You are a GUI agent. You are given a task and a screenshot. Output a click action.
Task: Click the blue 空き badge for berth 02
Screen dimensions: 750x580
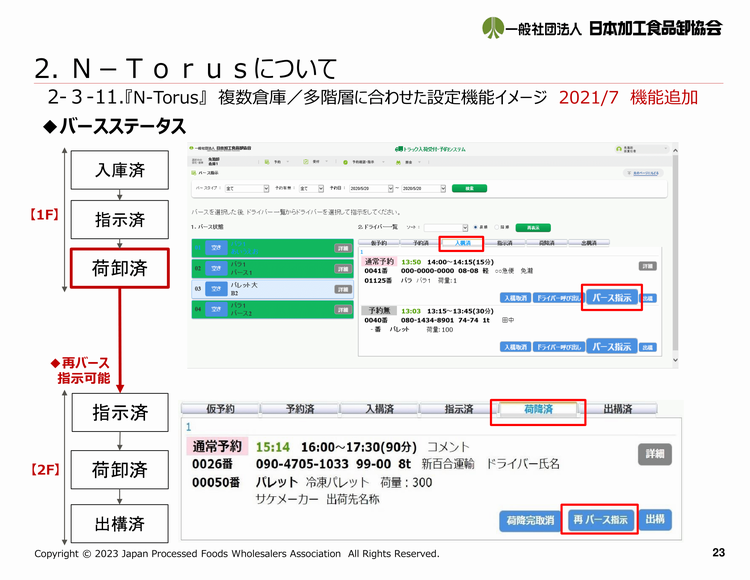(x=216, y=268)
